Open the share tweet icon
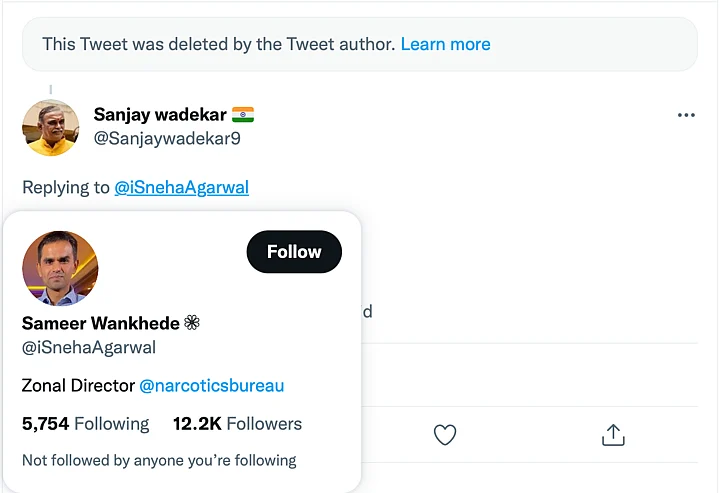720x493 pixels. click(x=613, y=435)
